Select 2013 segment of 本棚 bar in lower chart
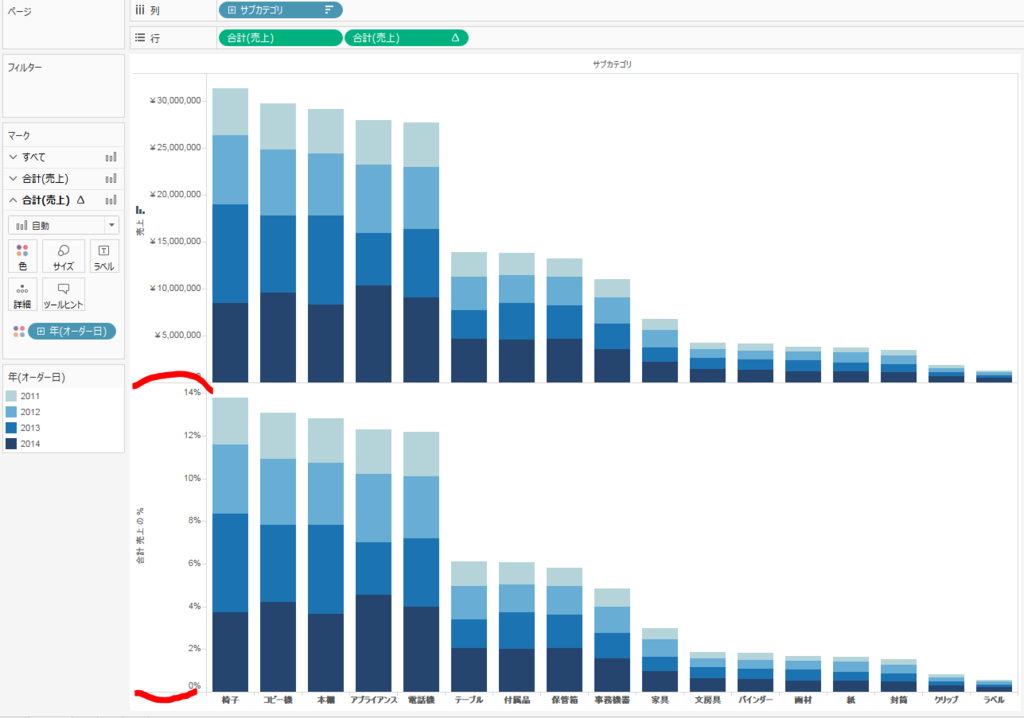The image size is (1024, 718). tap(326, 569)
